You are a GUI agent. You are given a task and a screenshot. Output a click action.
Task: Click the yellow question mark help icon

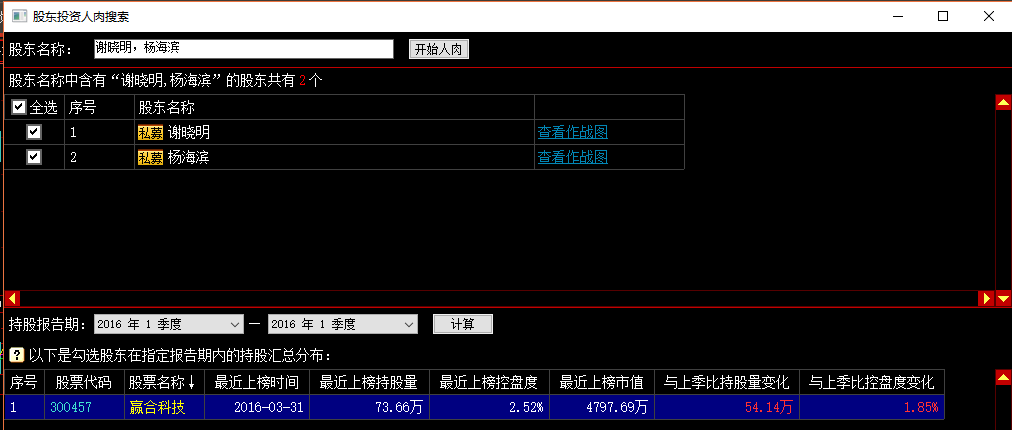click(x=16, y=355)
